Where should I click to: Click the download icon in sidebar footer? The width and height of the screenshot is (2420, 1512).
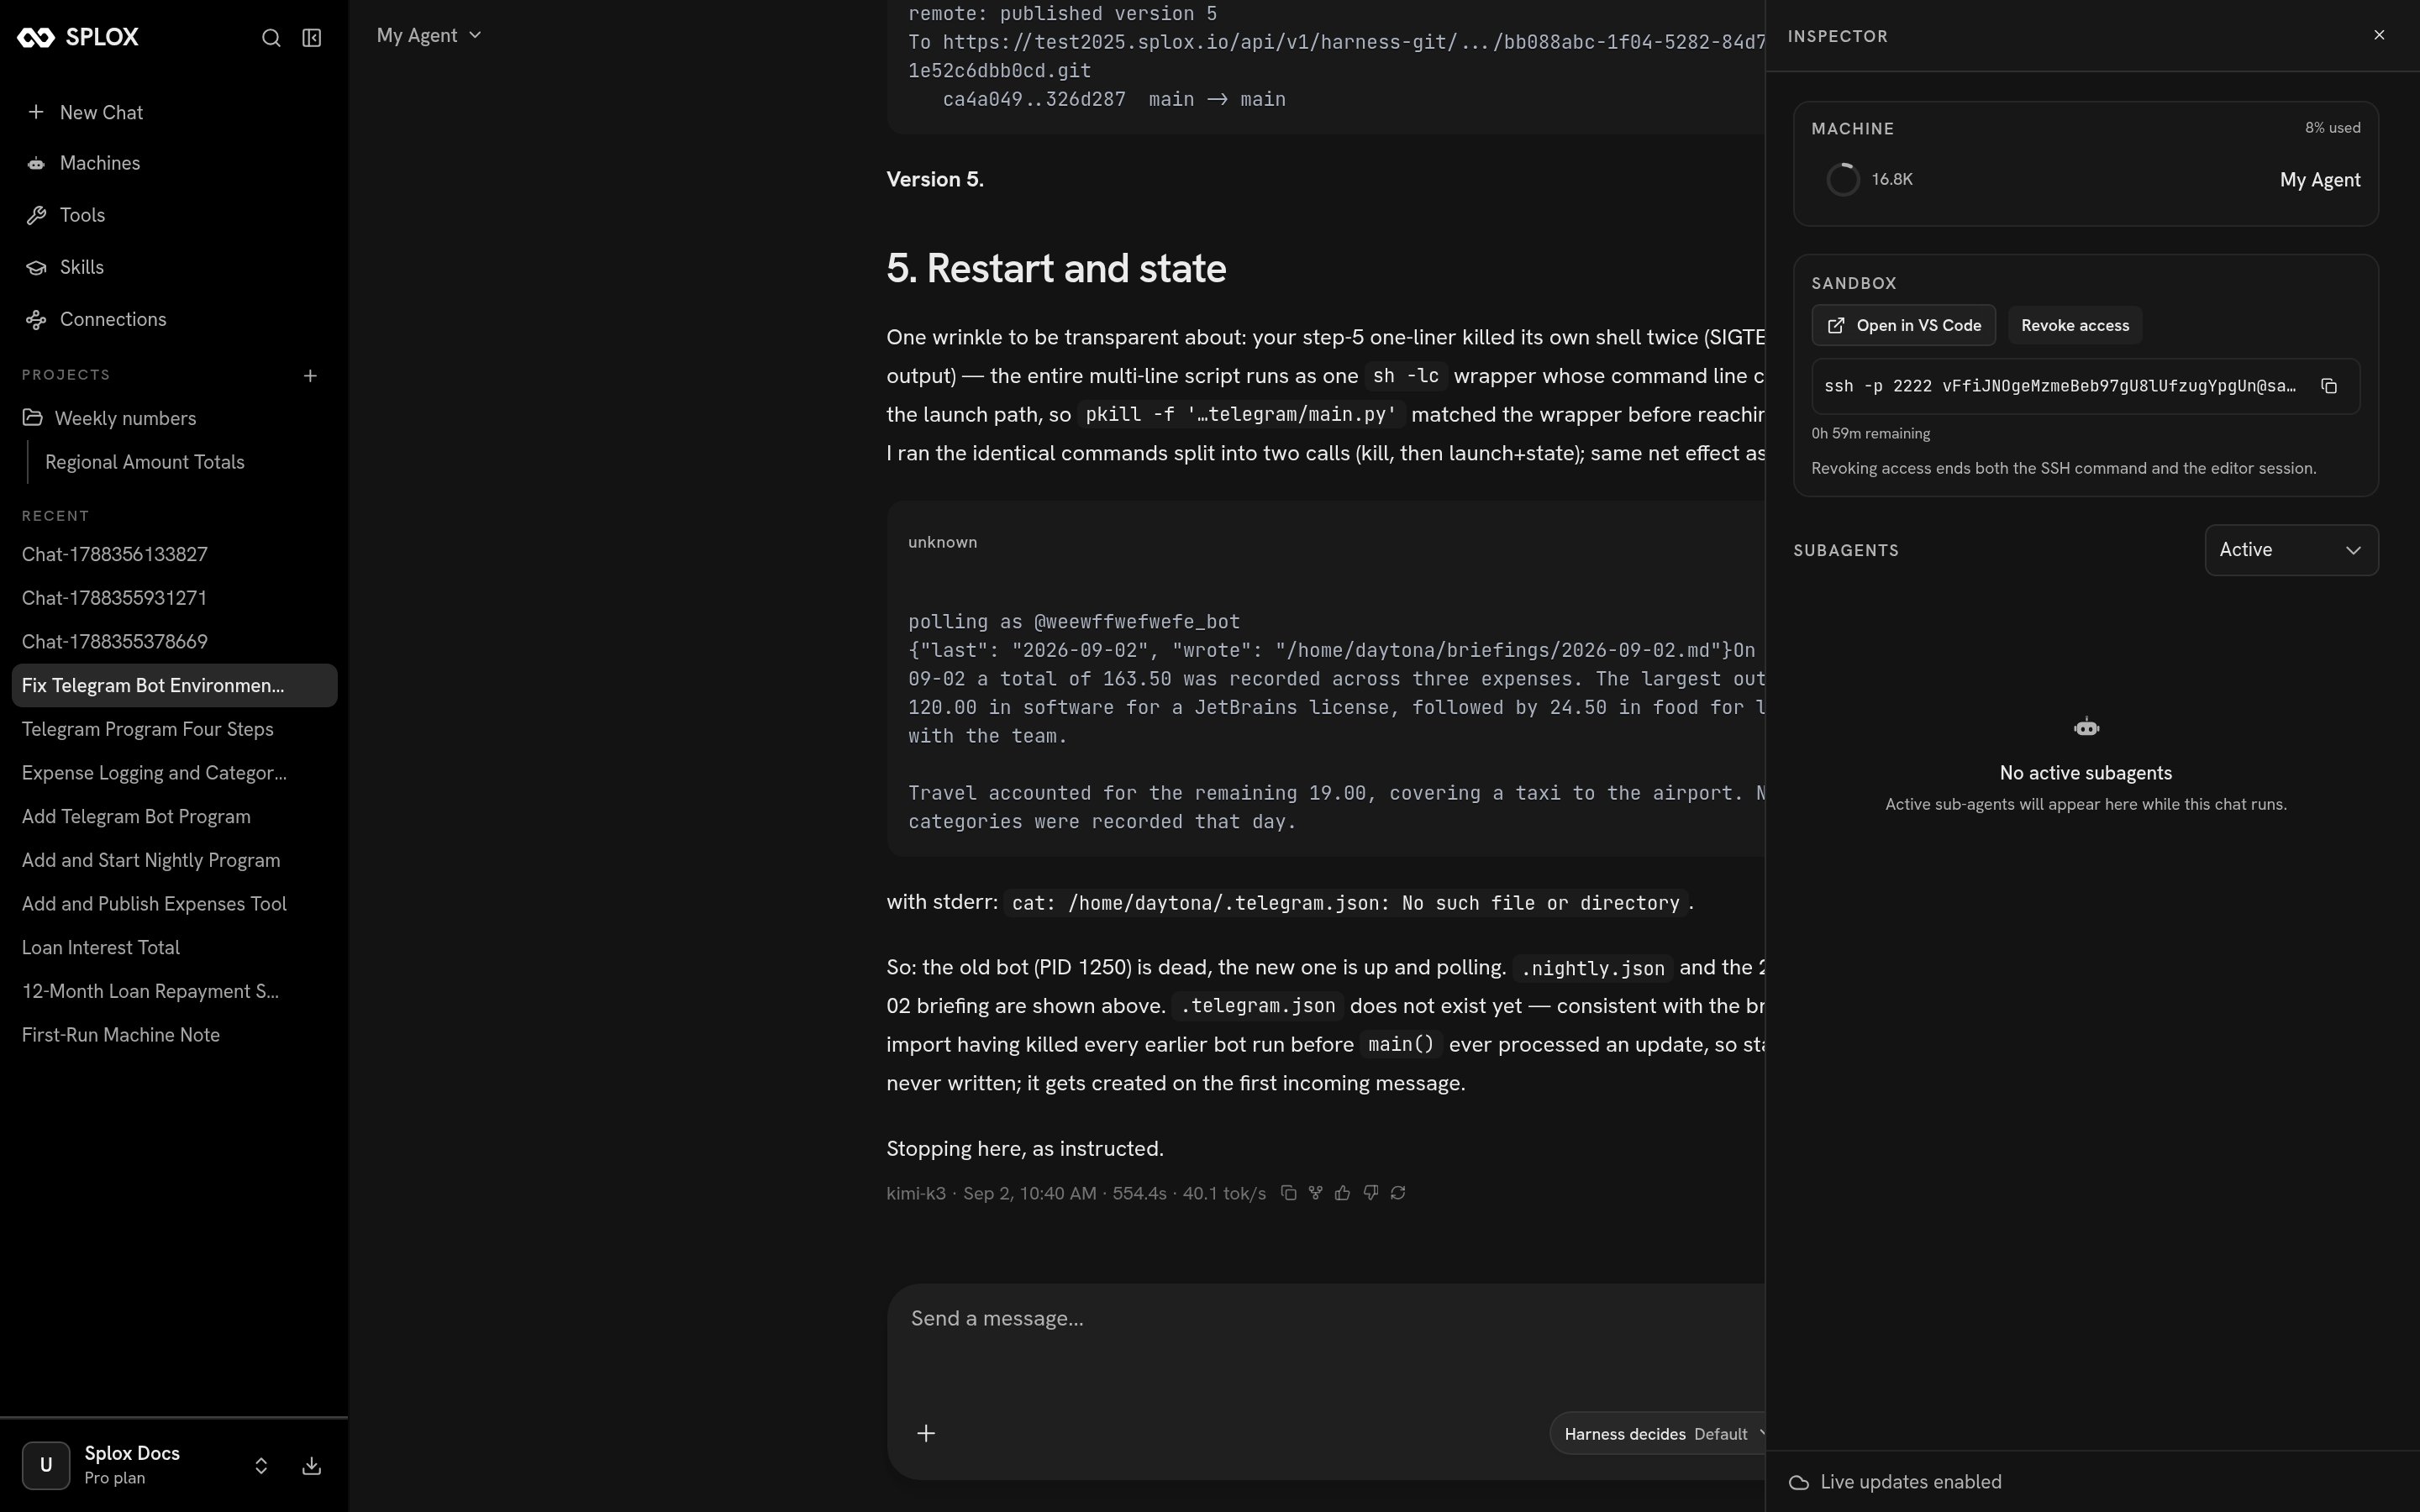[312, 1466]
